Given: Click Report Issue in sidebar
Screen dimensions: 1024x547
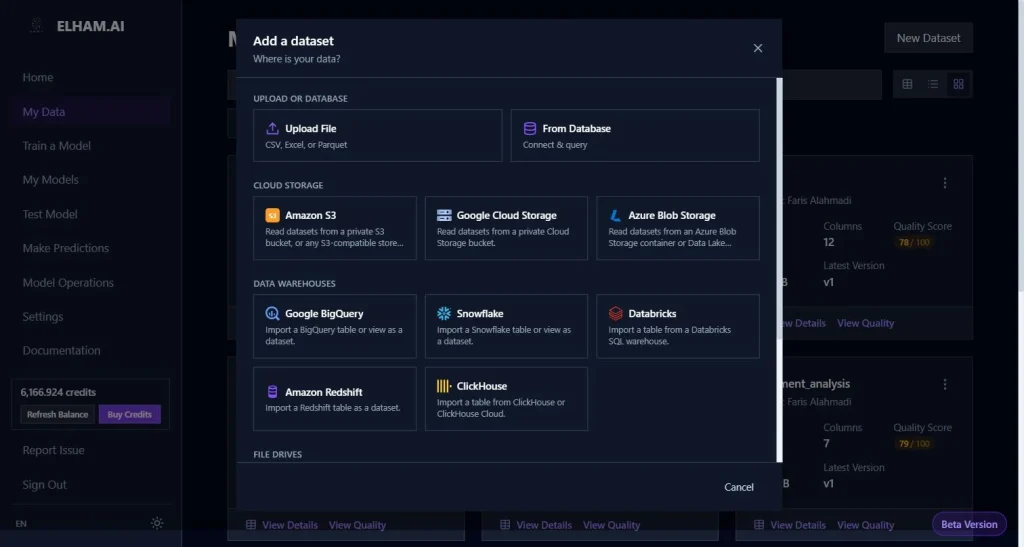Looking at the screenshot, I should [x=53, y=450].
